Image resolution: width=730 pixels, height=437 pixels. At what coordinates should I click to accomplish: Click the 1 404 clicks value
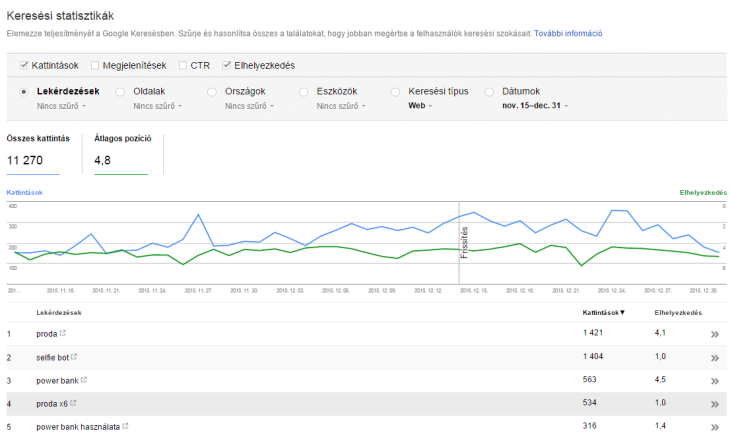[x=593, y=356]
